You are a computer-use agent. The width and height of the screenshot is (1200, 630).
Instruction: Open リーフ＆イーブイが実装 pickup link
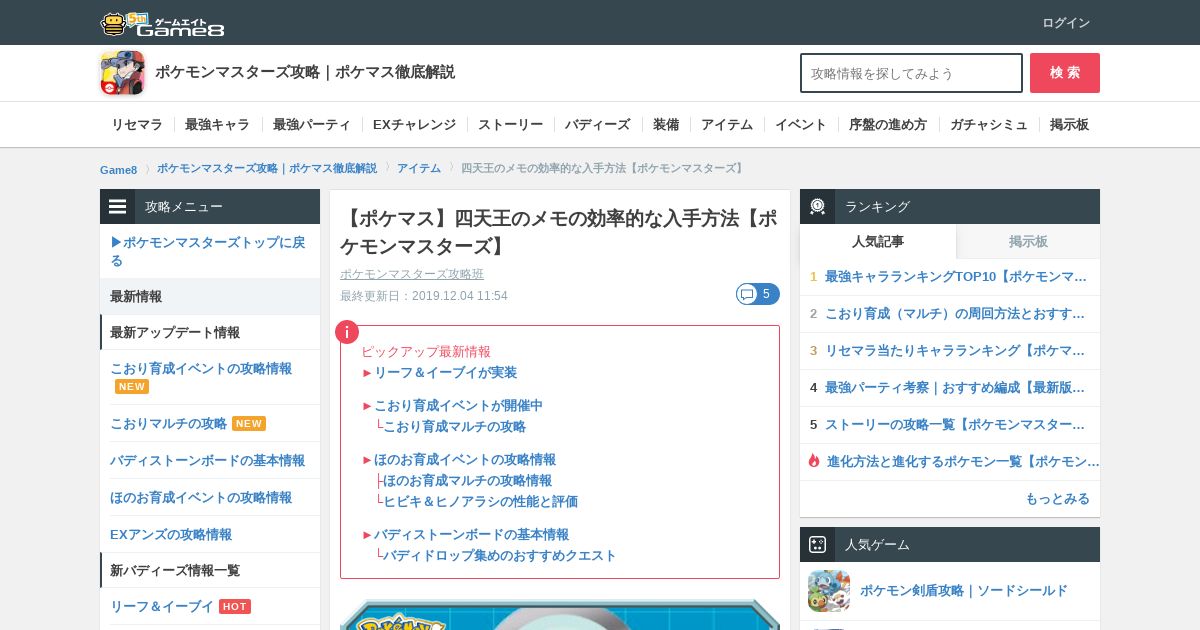[445, 372]
